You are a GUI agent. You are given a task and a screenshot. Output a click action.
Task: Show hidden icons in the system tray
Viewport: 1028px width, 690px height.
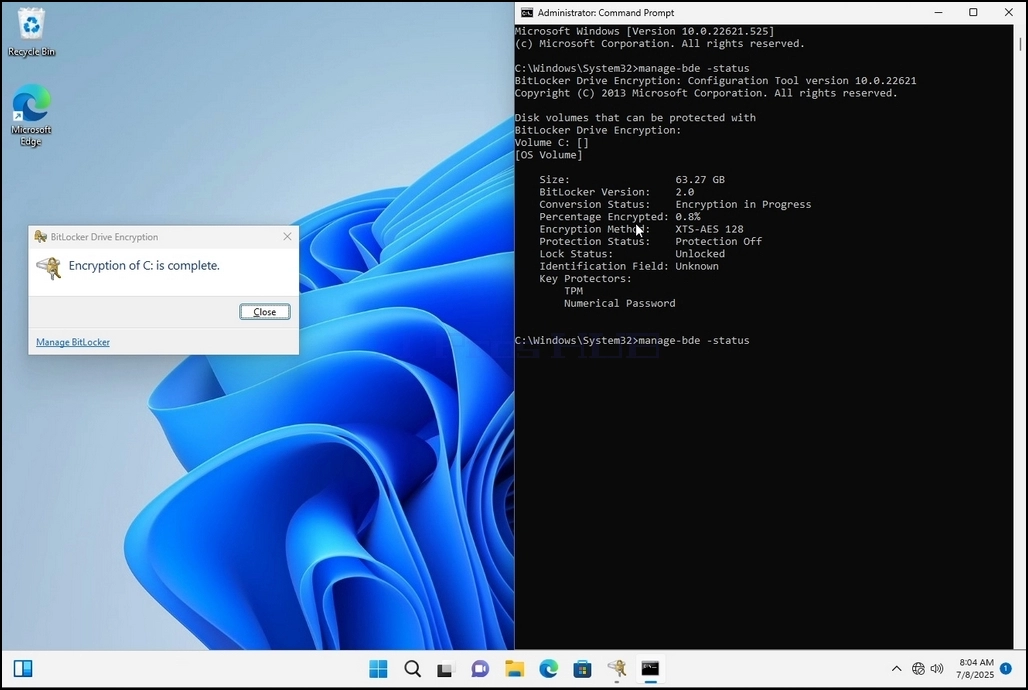896,668
